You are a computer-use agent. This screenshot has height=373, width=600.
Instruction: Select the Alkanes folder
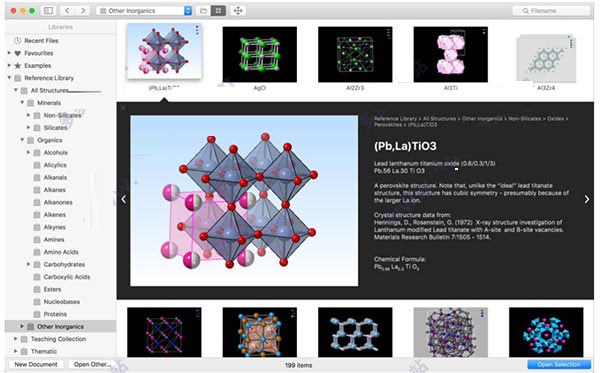pyautogui.click(x=49, y=190)
